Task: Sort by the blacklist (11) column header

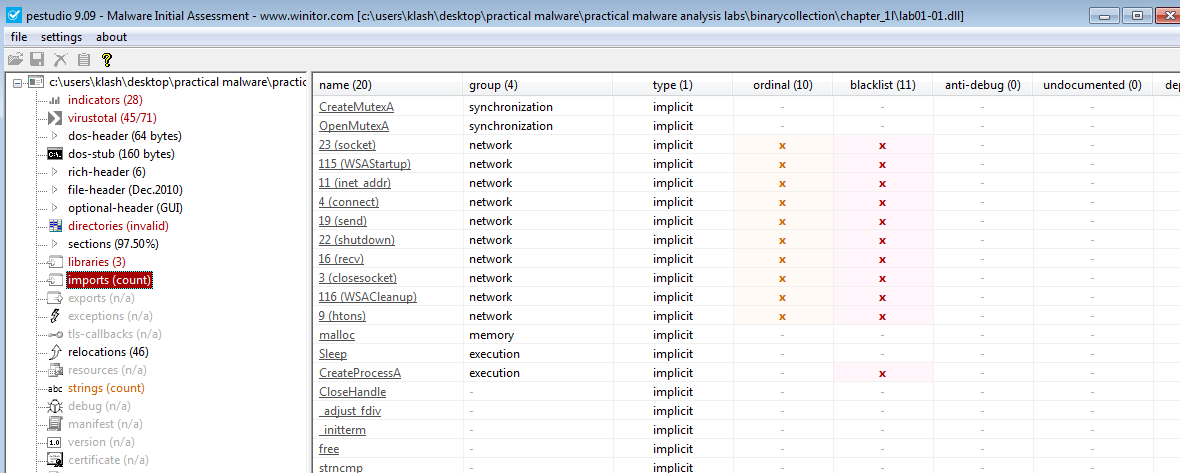Action: [x=883, y=85]
